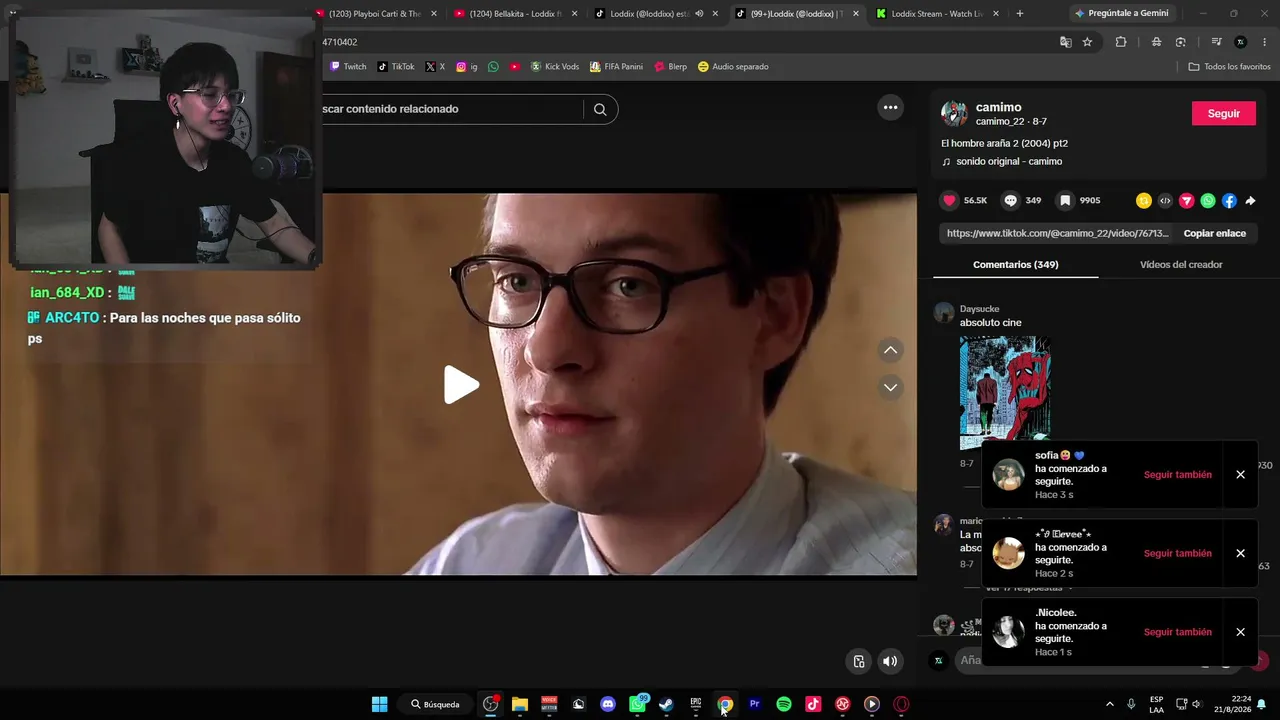Show hidden system tray icons
This screenshot has width=1280, height=720.
[x=1109, y=704]
